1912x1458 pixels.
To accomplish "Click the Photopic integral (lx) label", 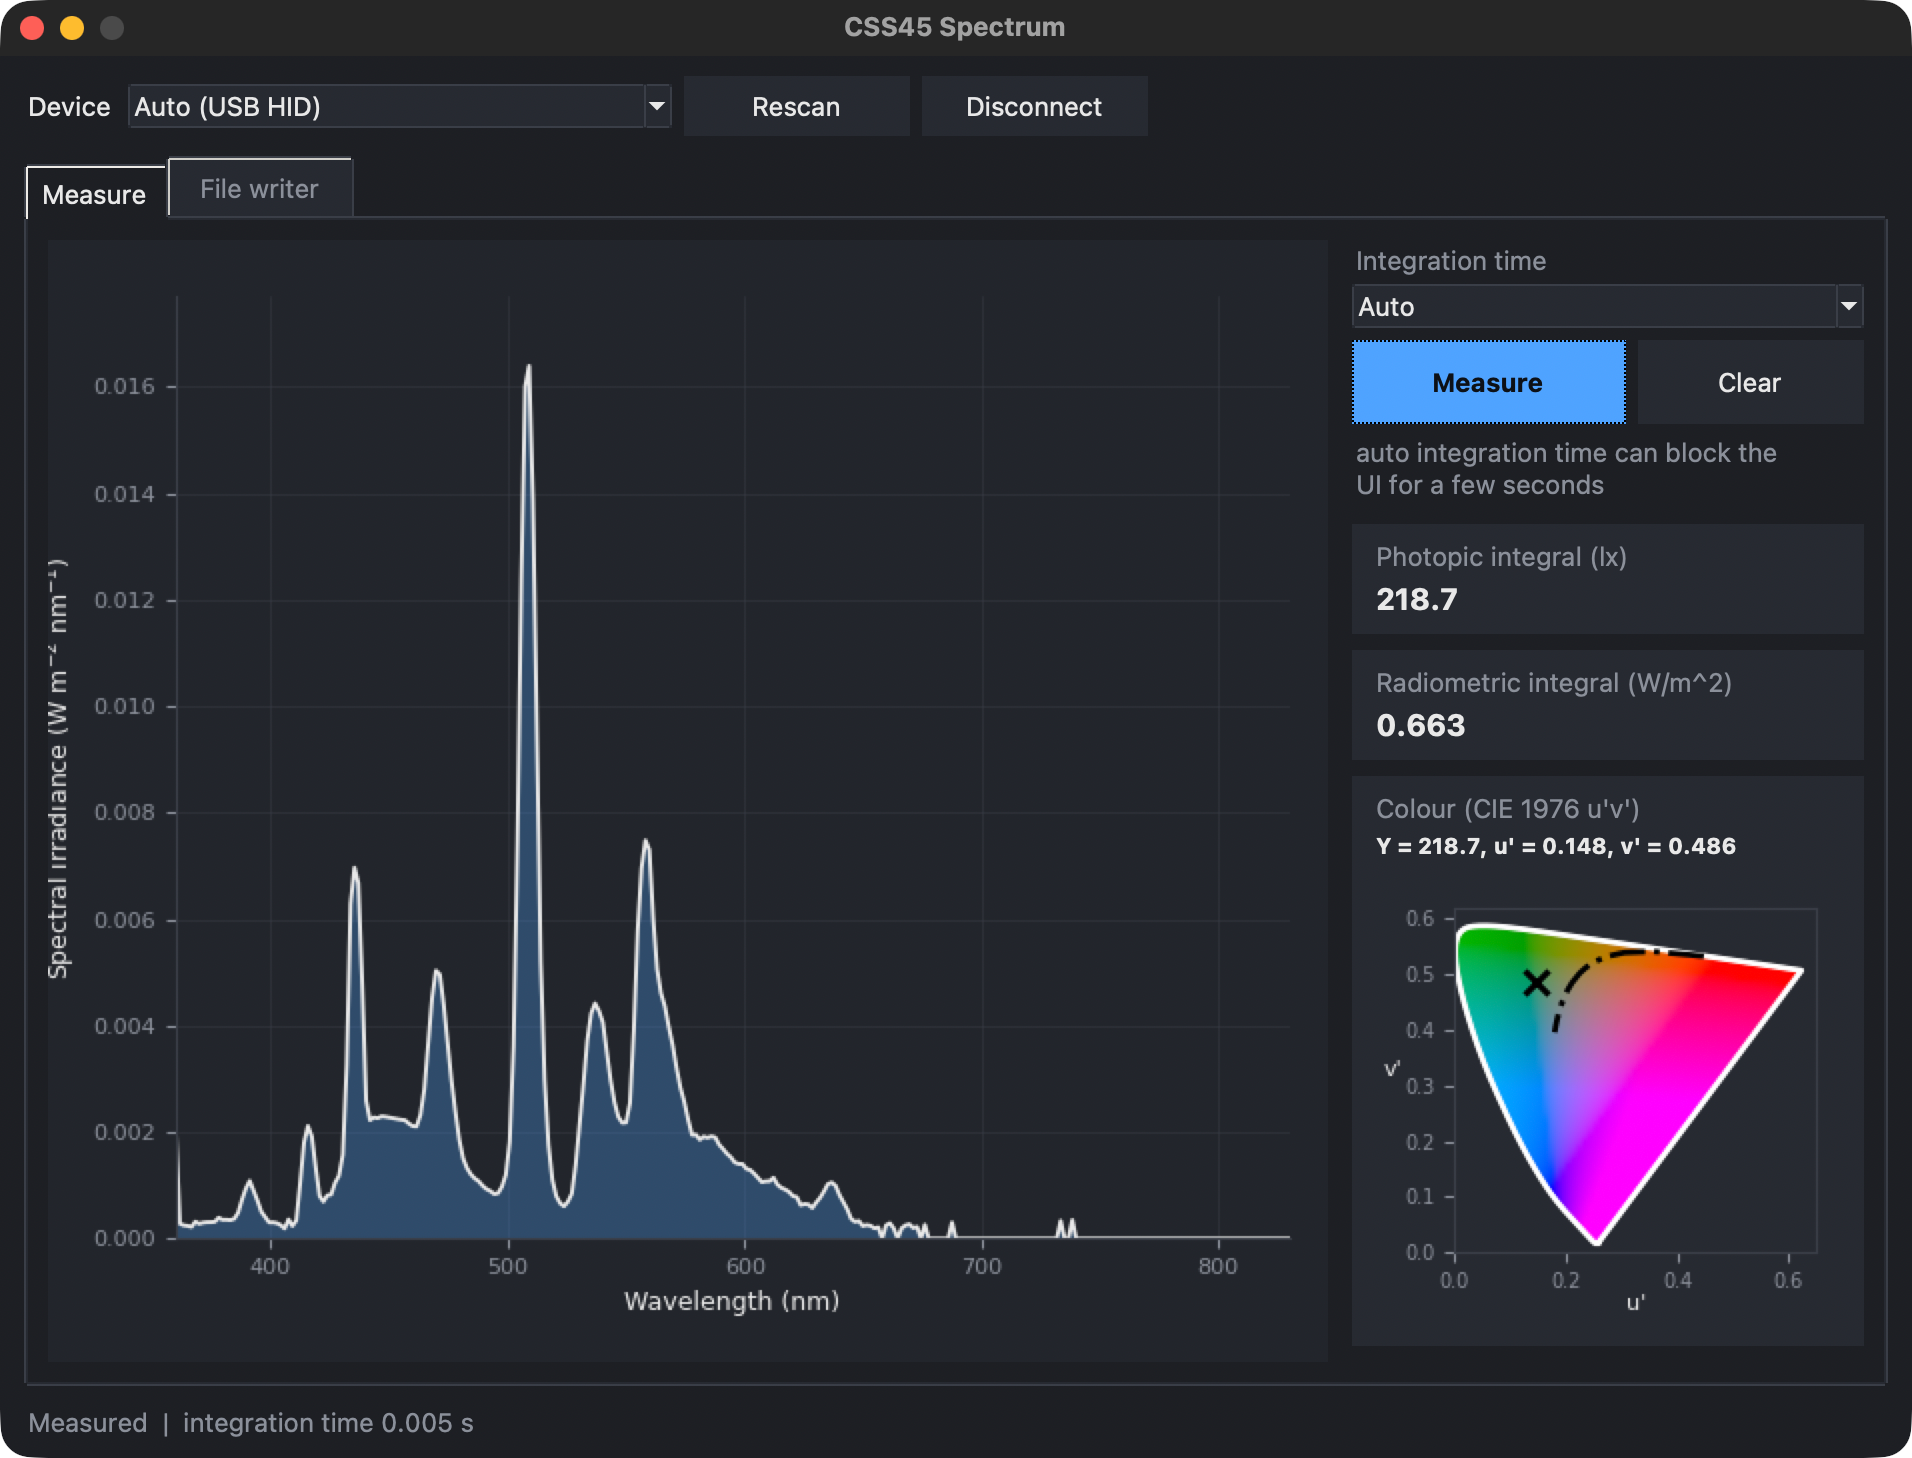I will point(1501,557).
